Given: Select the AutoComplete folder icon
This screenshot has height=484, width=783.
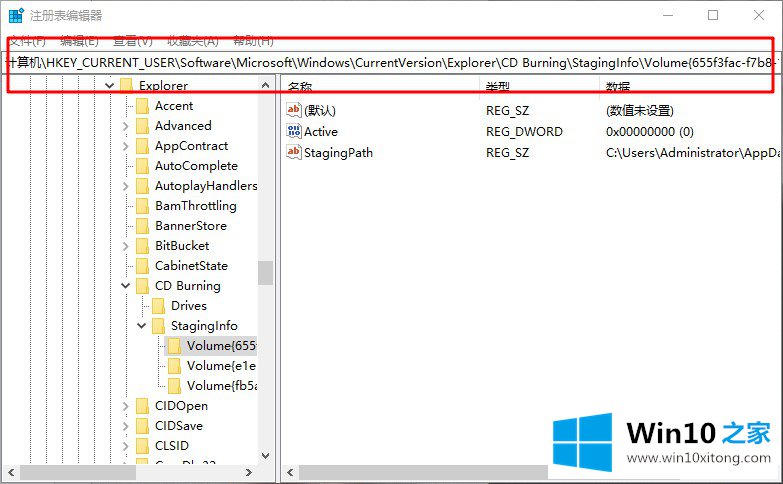Looking at the screenshot, I should click(x=143, y=166).
